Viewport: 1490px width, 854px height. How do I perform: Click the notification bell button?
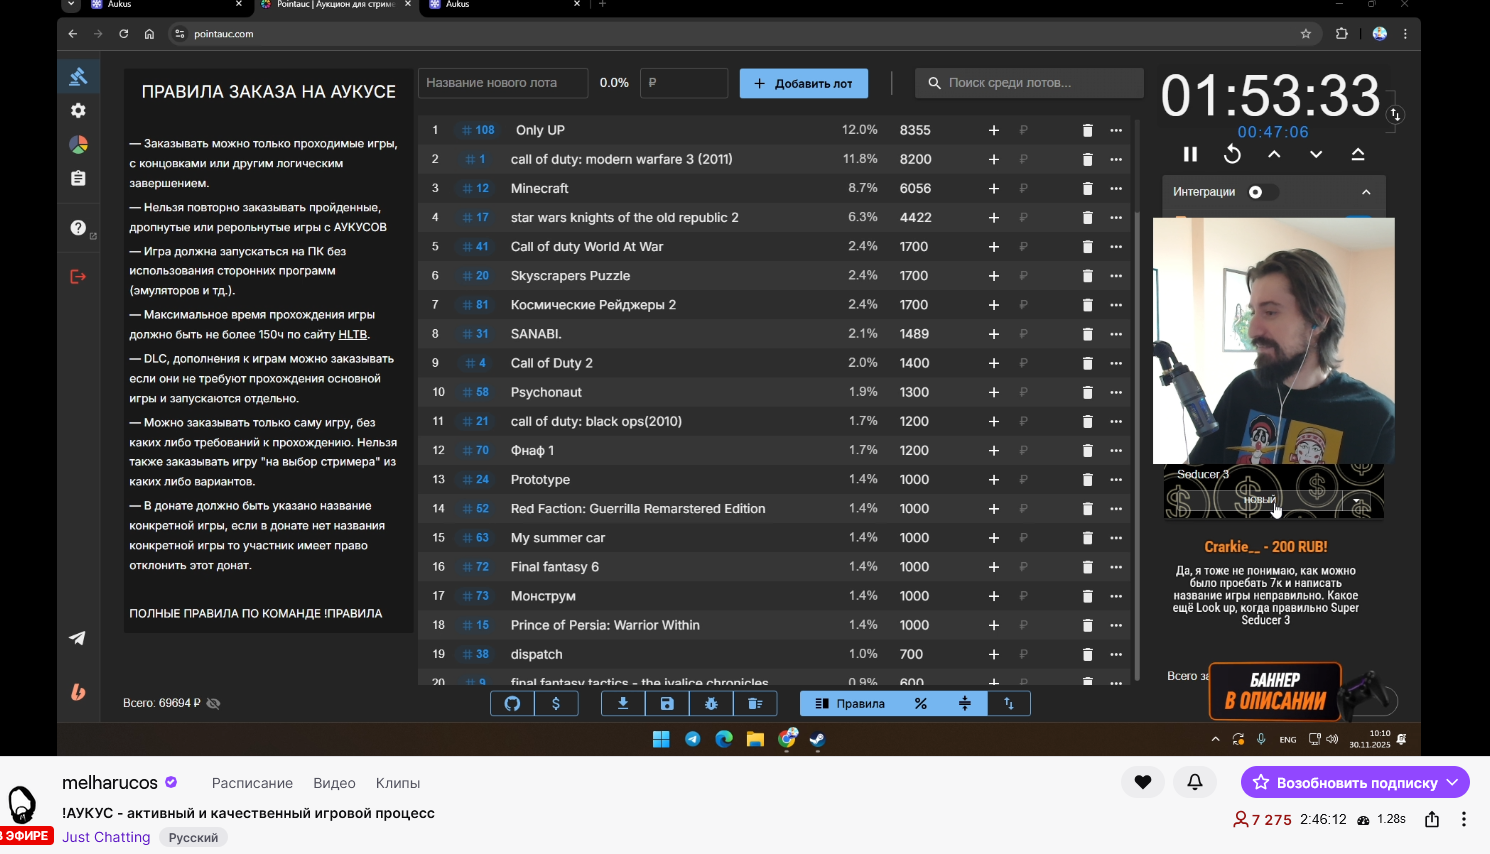click(x=1195, y=782)
